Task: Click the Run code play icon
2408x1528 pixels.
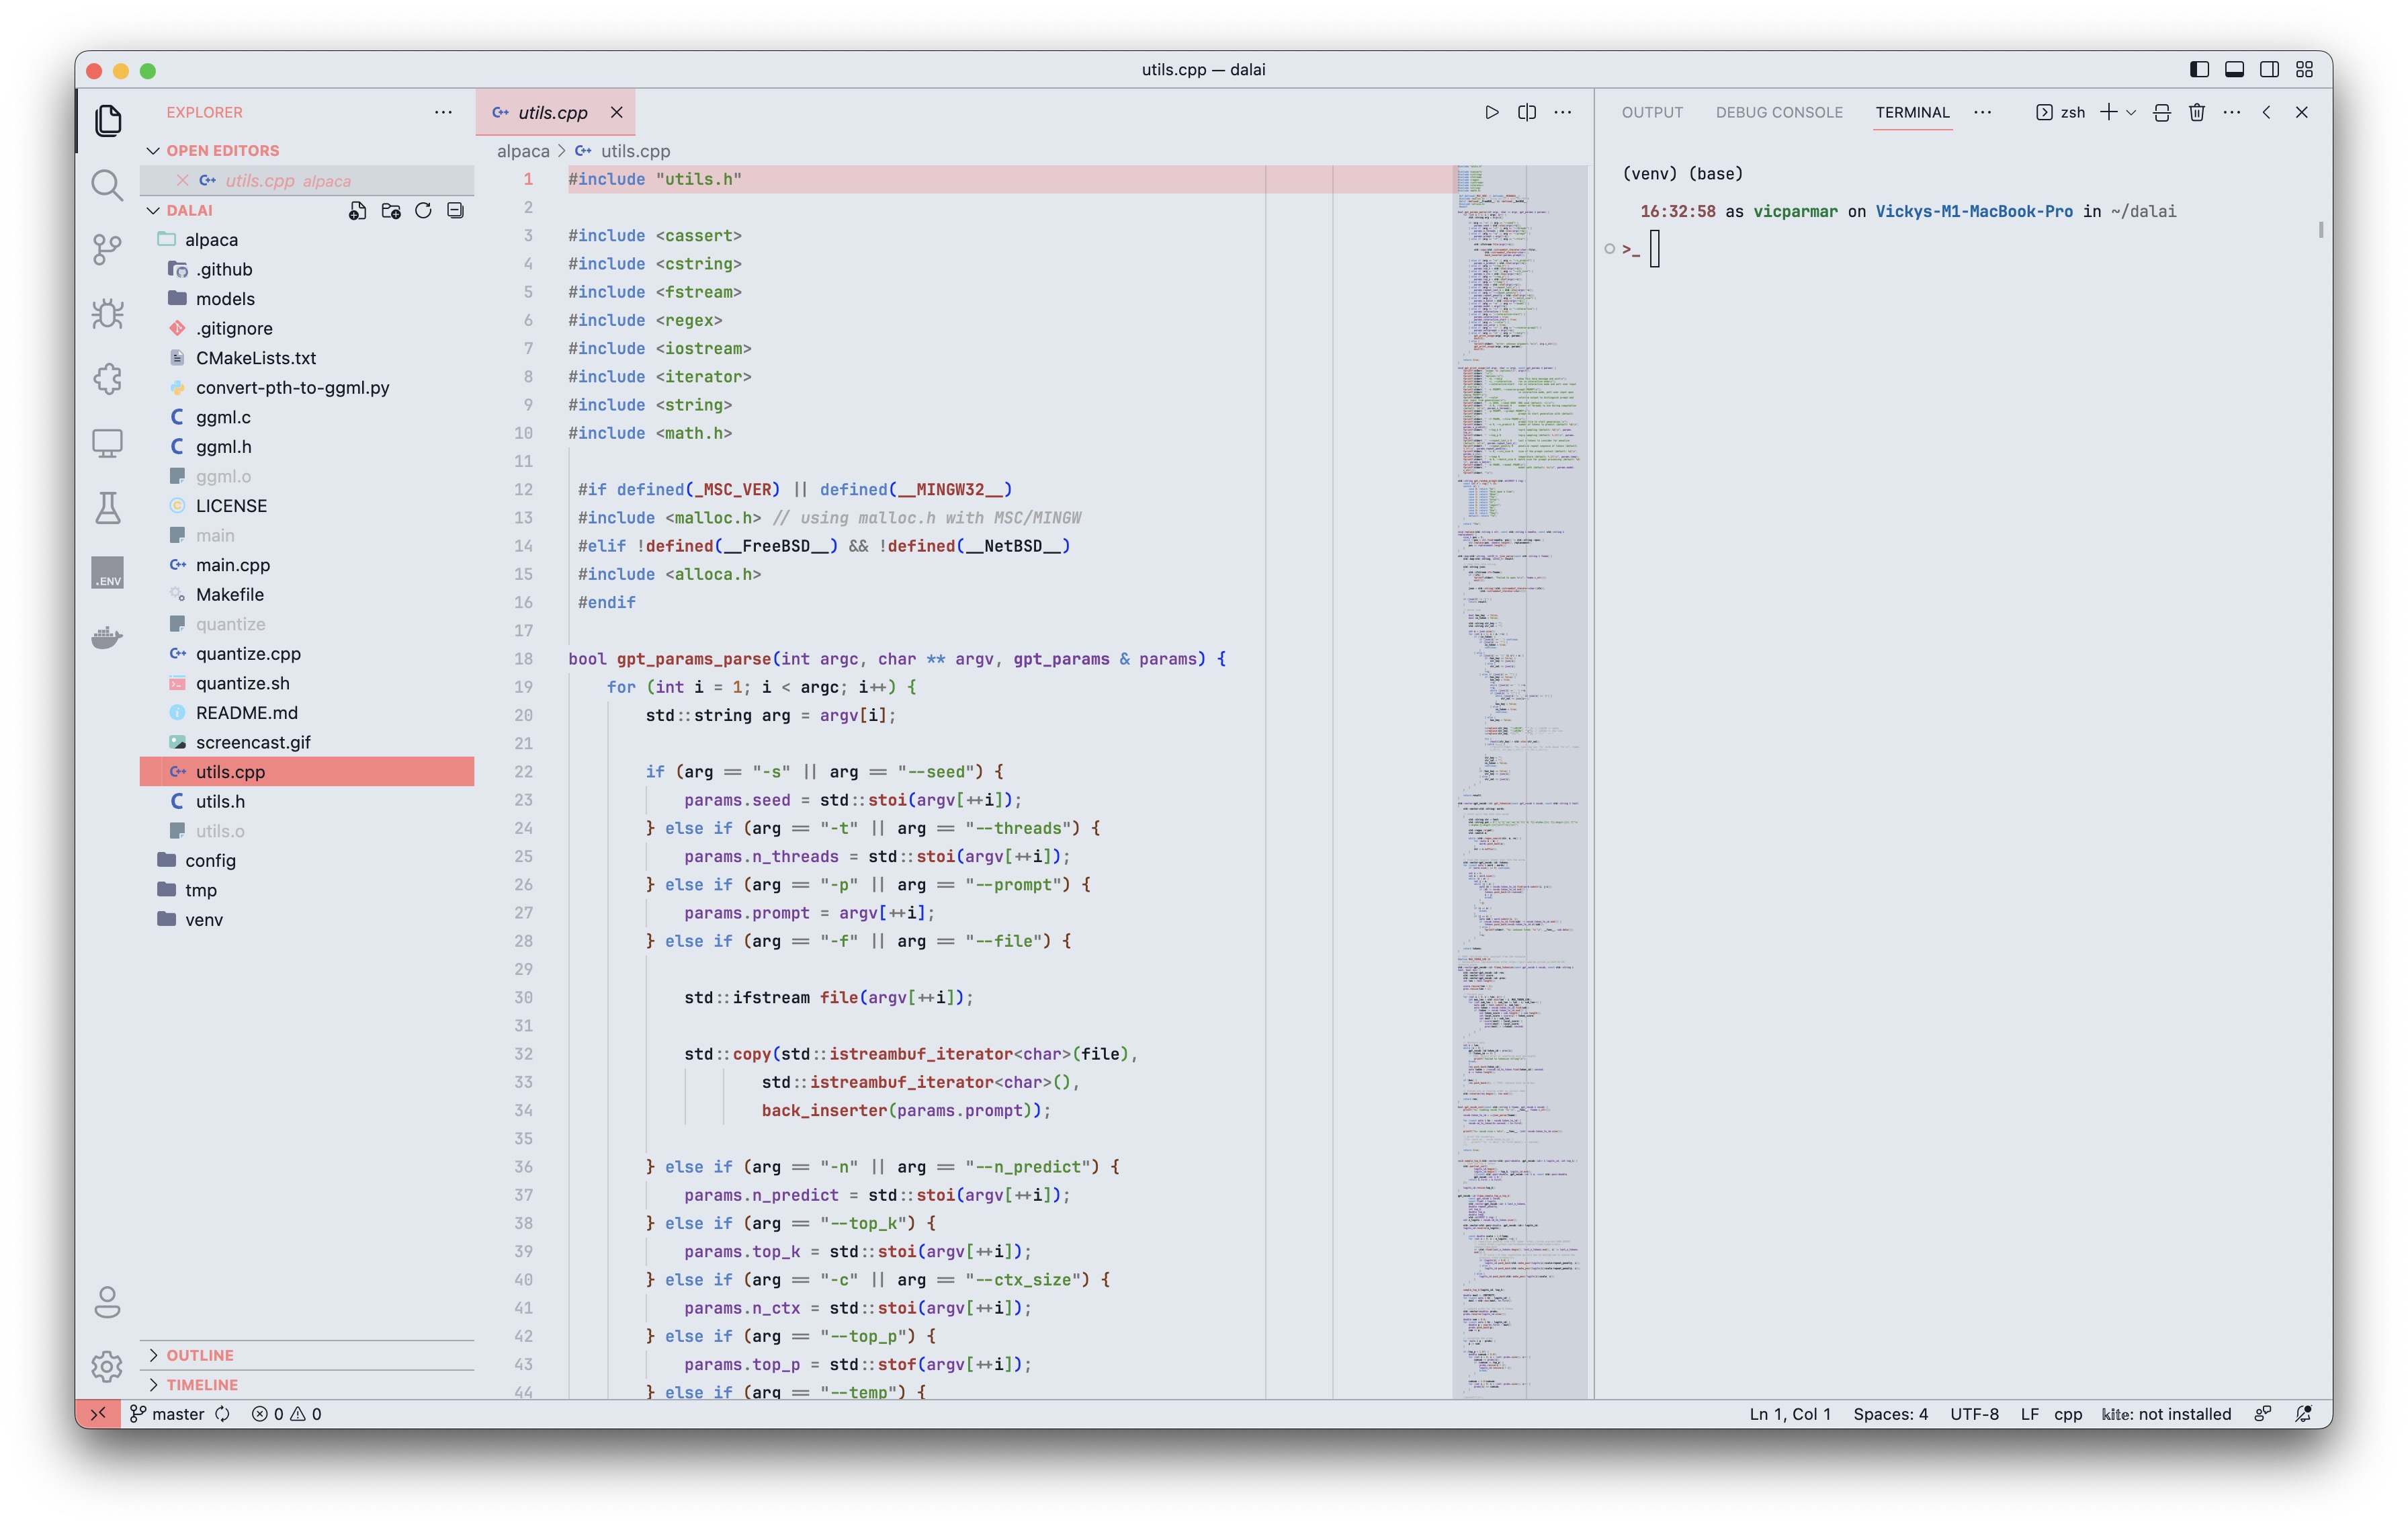Action: [x=1491, y=112]
